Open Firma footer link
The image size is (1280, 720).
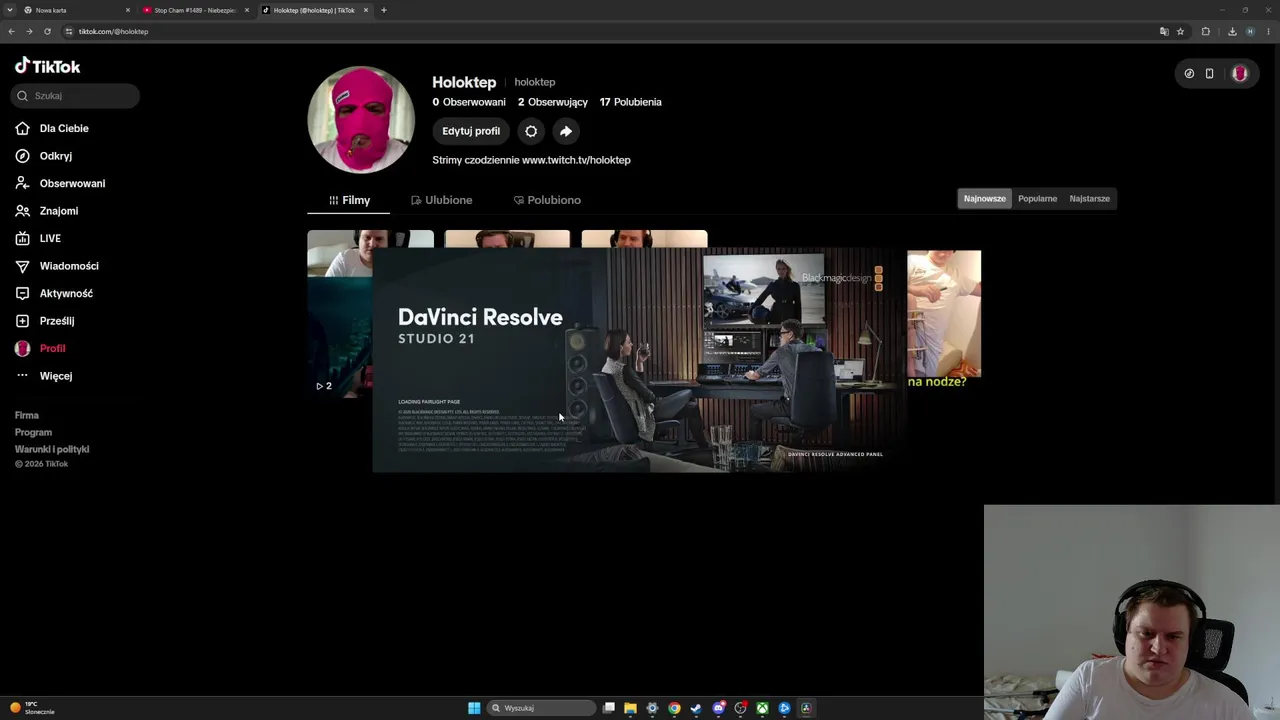[27, 415]
